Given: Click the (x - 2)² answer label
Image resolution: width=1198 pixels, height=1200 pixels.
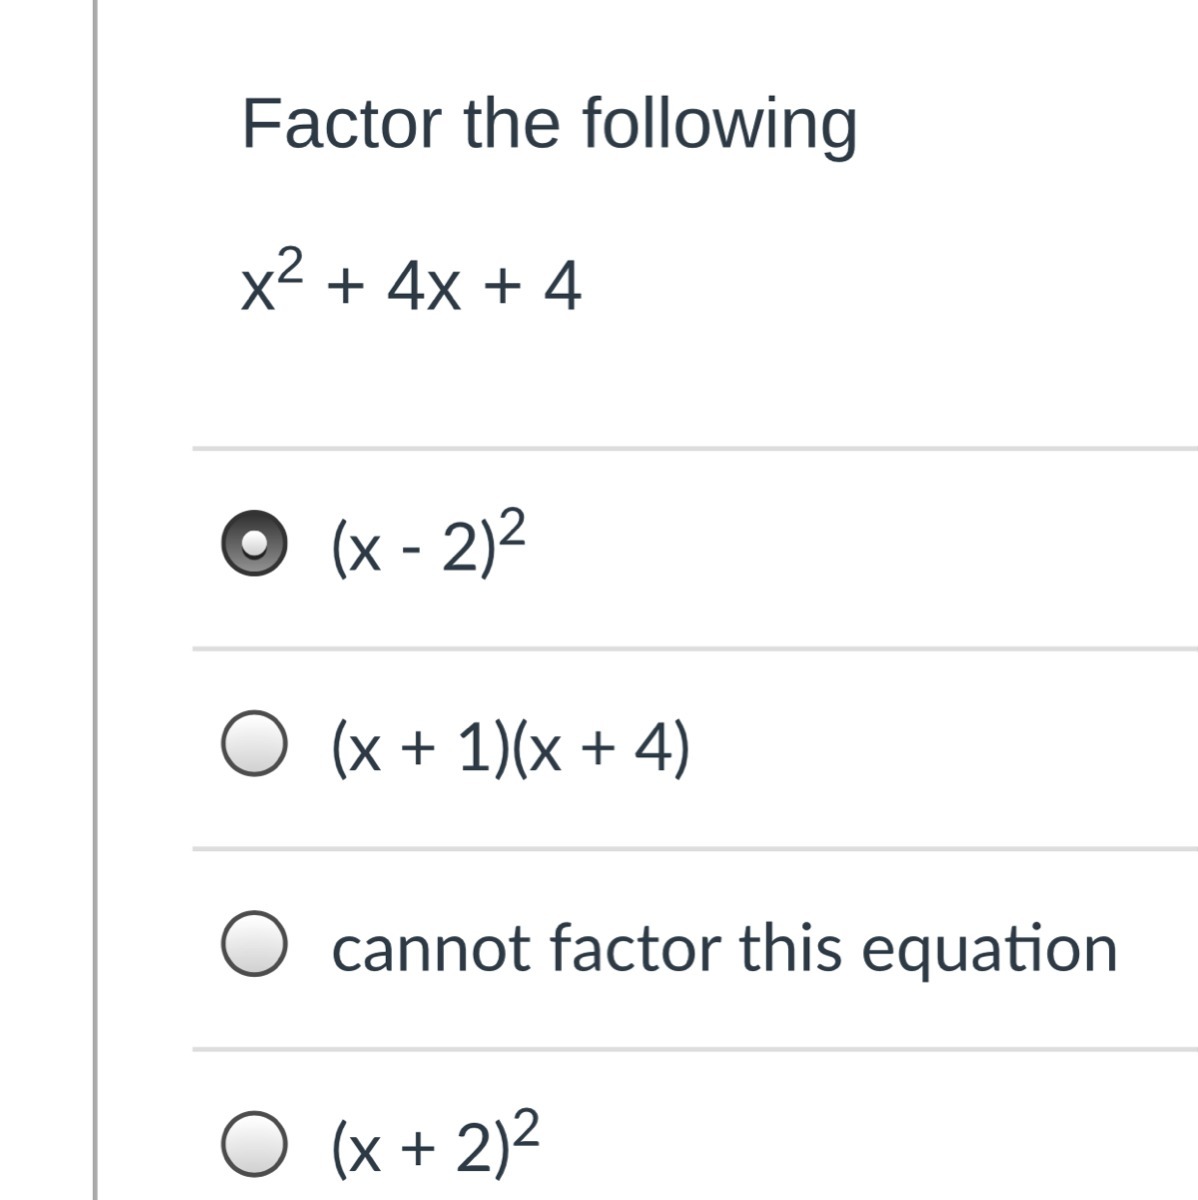Looking at the screenshot, I should click(x=427, y=546).
